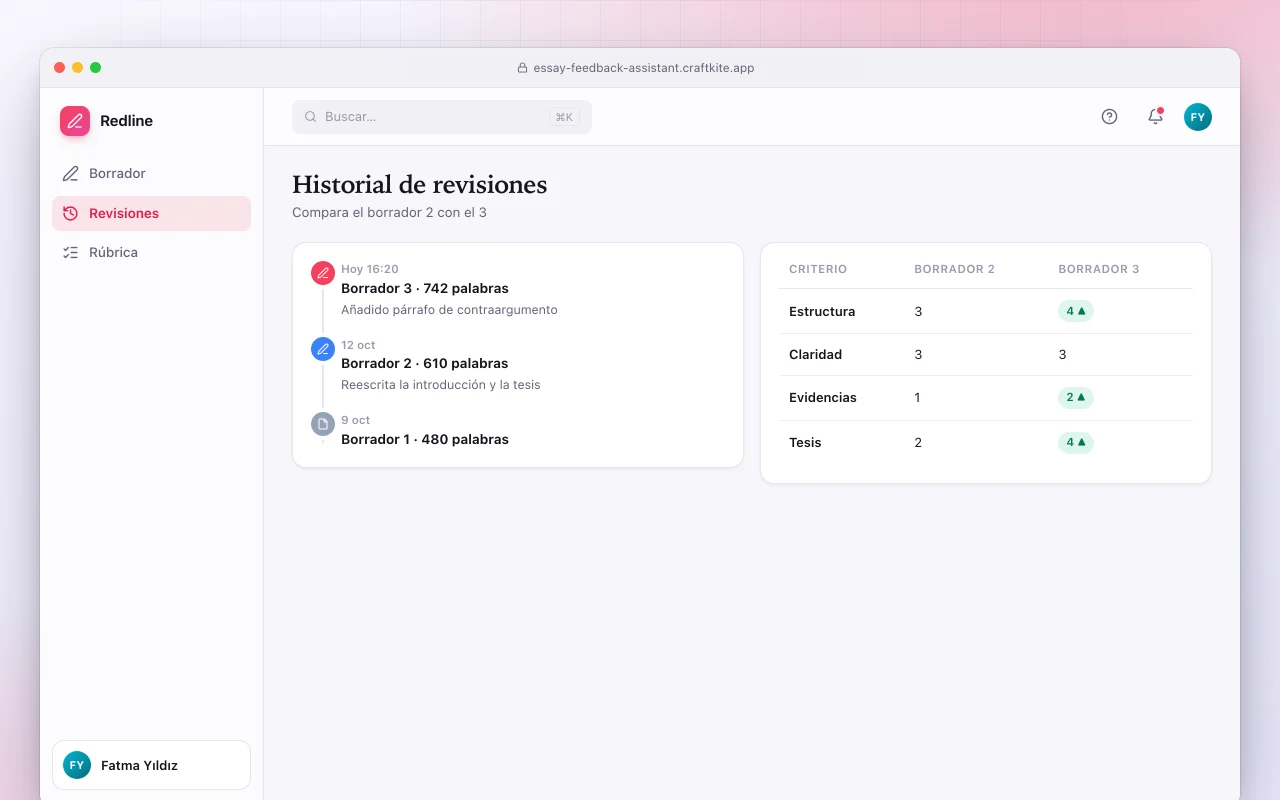Click the 'Historial de revisiones' heading

coord(420,185)
